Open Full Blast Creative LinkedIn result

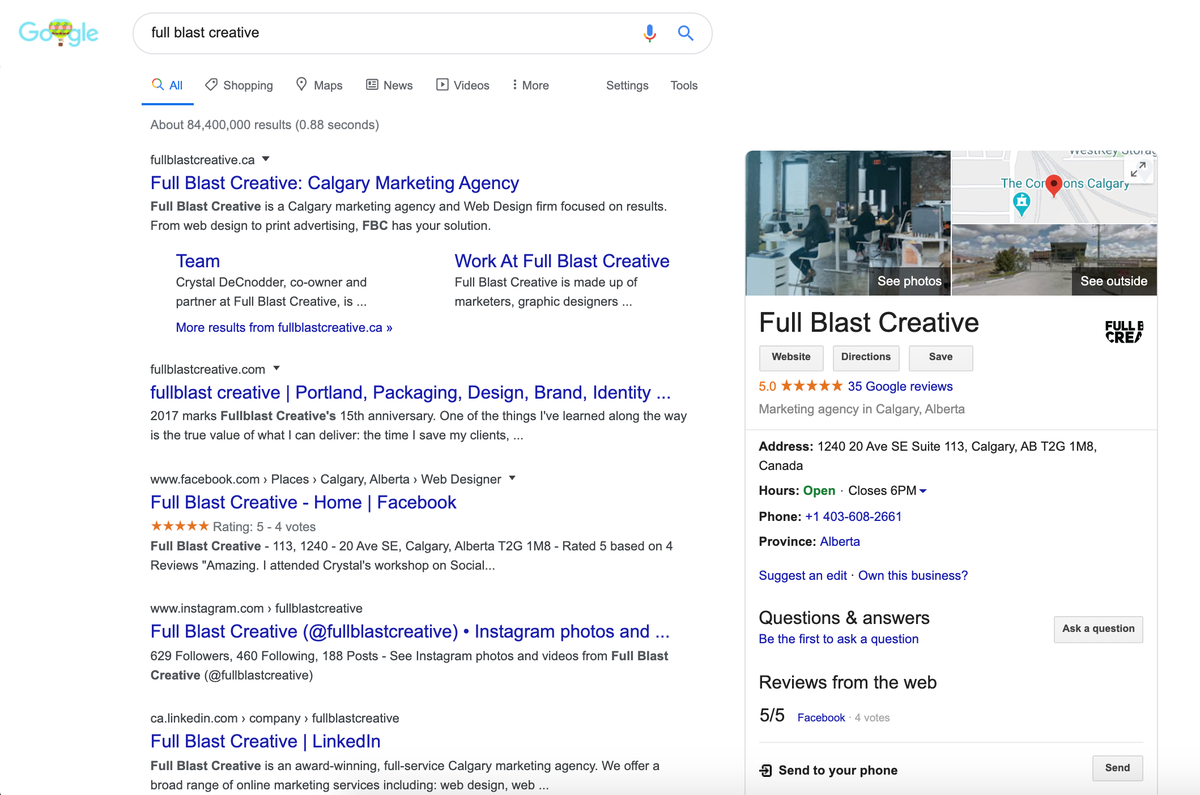tap(265, 742)
